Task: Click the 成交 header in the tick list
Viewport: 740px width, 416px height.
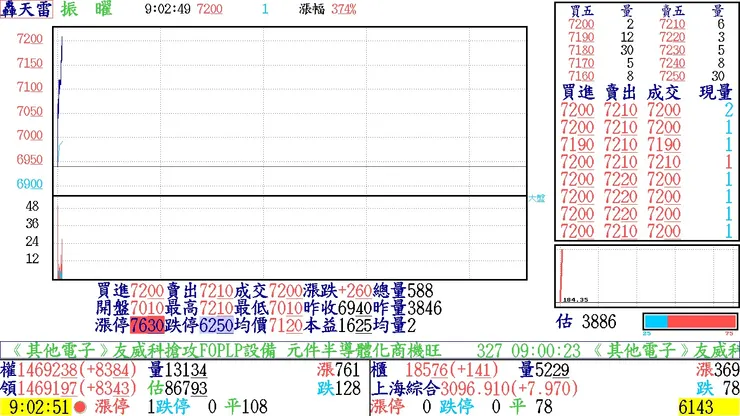Action: [x=664, y=93]
